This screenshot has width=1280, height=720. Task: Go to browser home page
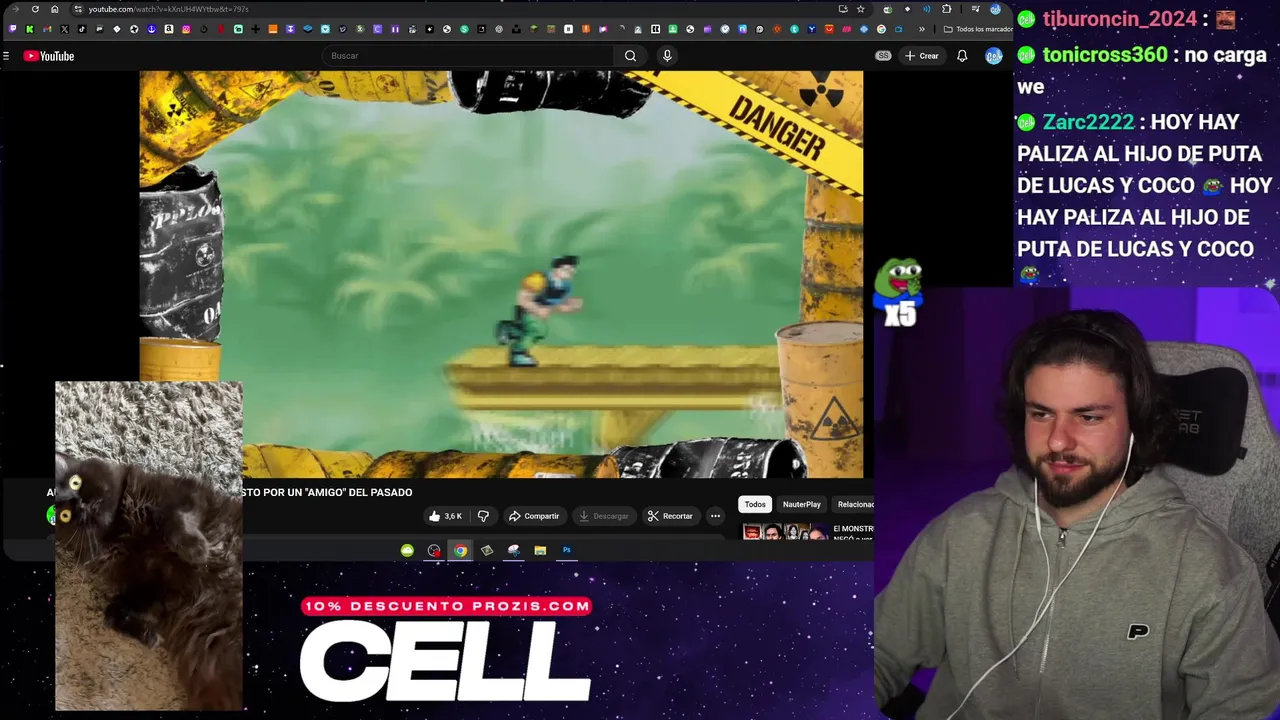point(54,9)
